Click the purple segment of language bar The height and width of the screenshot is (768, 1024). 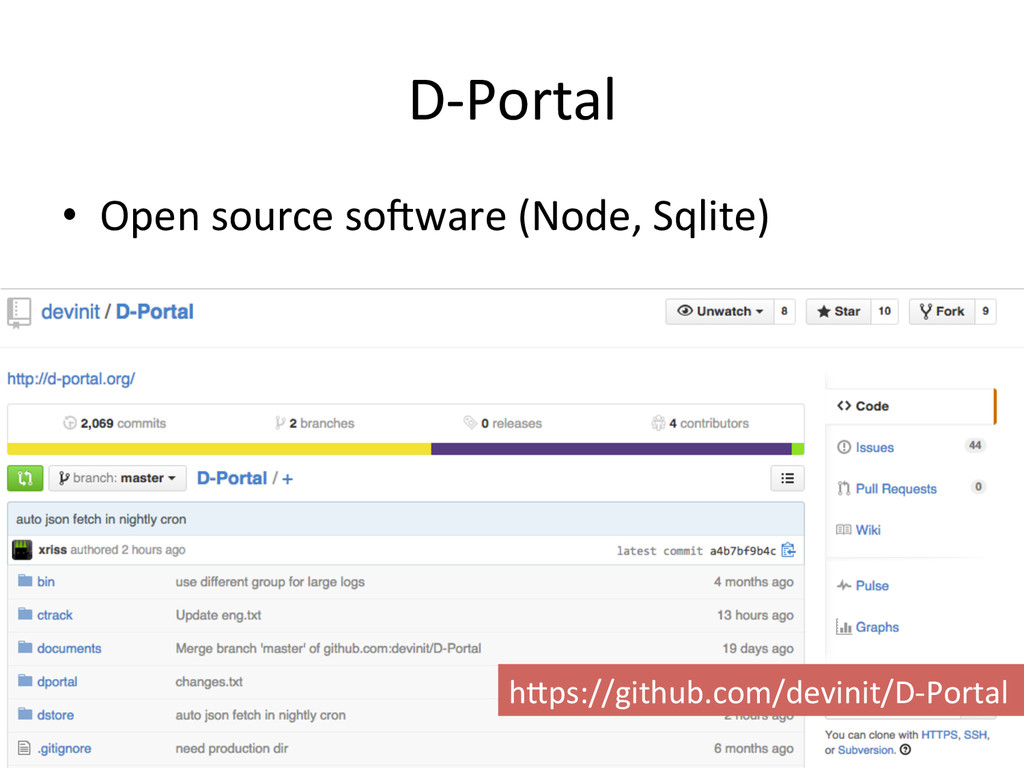click(x=611, y=449)
